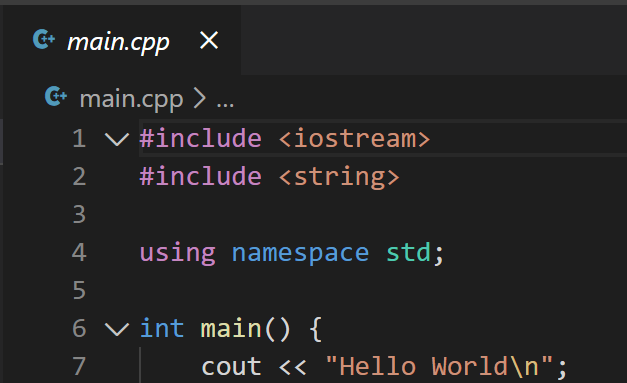Image resolution: width=627 pixels, height=383 pixels.
Task: Place cursor on <string> include
Action: pyautogui.click(x=339, y=177)
